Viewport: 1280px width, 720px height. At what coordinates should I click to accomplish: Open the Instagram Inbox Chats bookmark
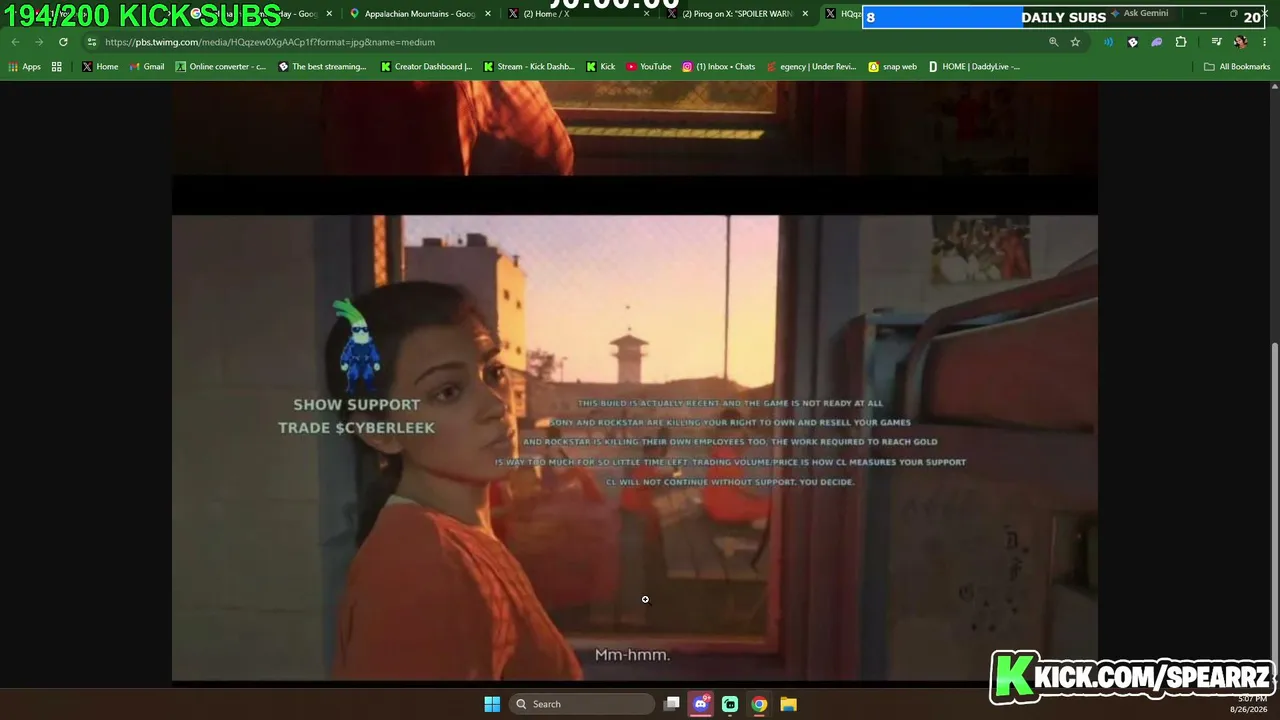click(x=719, y=67)
